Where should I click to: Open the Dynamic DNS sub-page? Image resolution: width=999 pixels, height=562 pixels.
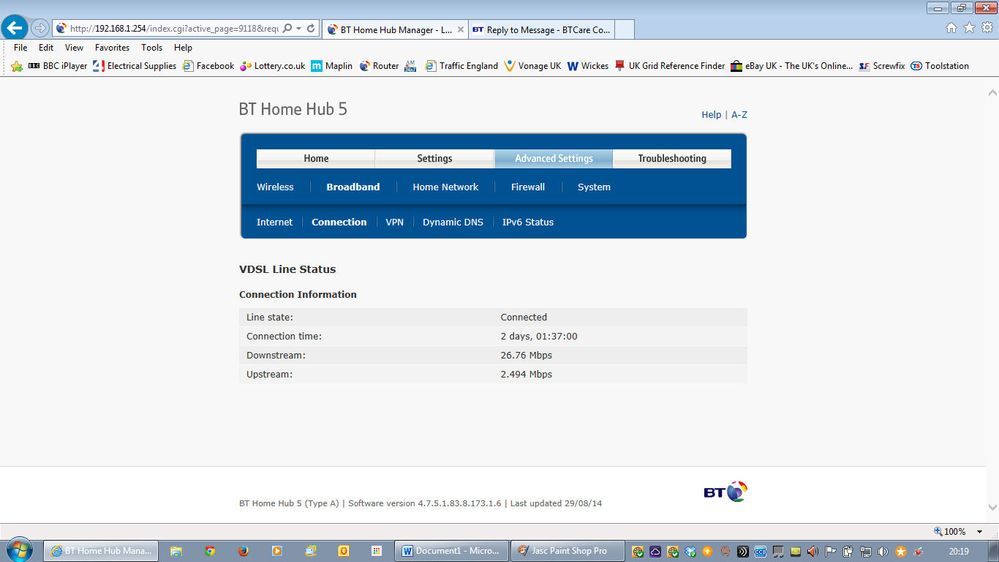click(x=453, y=222)
